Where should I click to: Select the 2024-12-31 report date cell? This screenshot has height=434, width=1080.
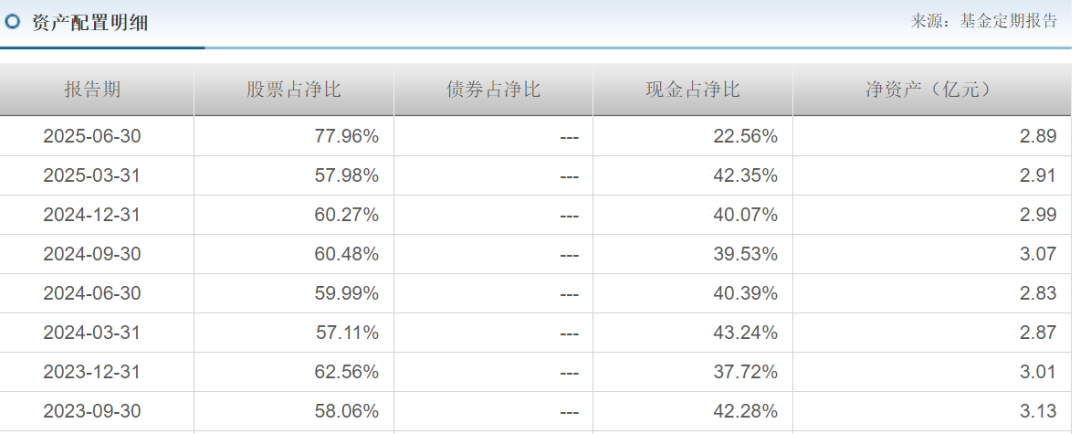click(92, 215)
